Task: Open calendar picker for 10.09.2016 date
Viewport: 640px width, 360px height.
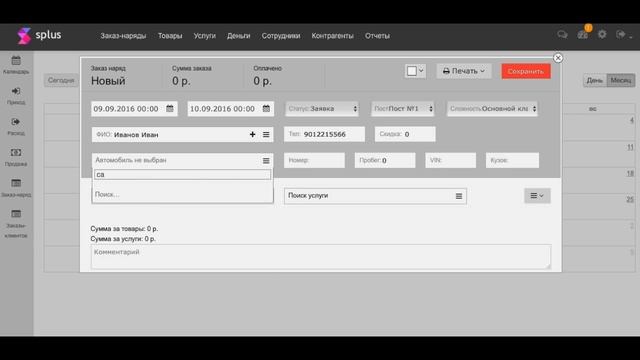Action: (x=266, y=109)
